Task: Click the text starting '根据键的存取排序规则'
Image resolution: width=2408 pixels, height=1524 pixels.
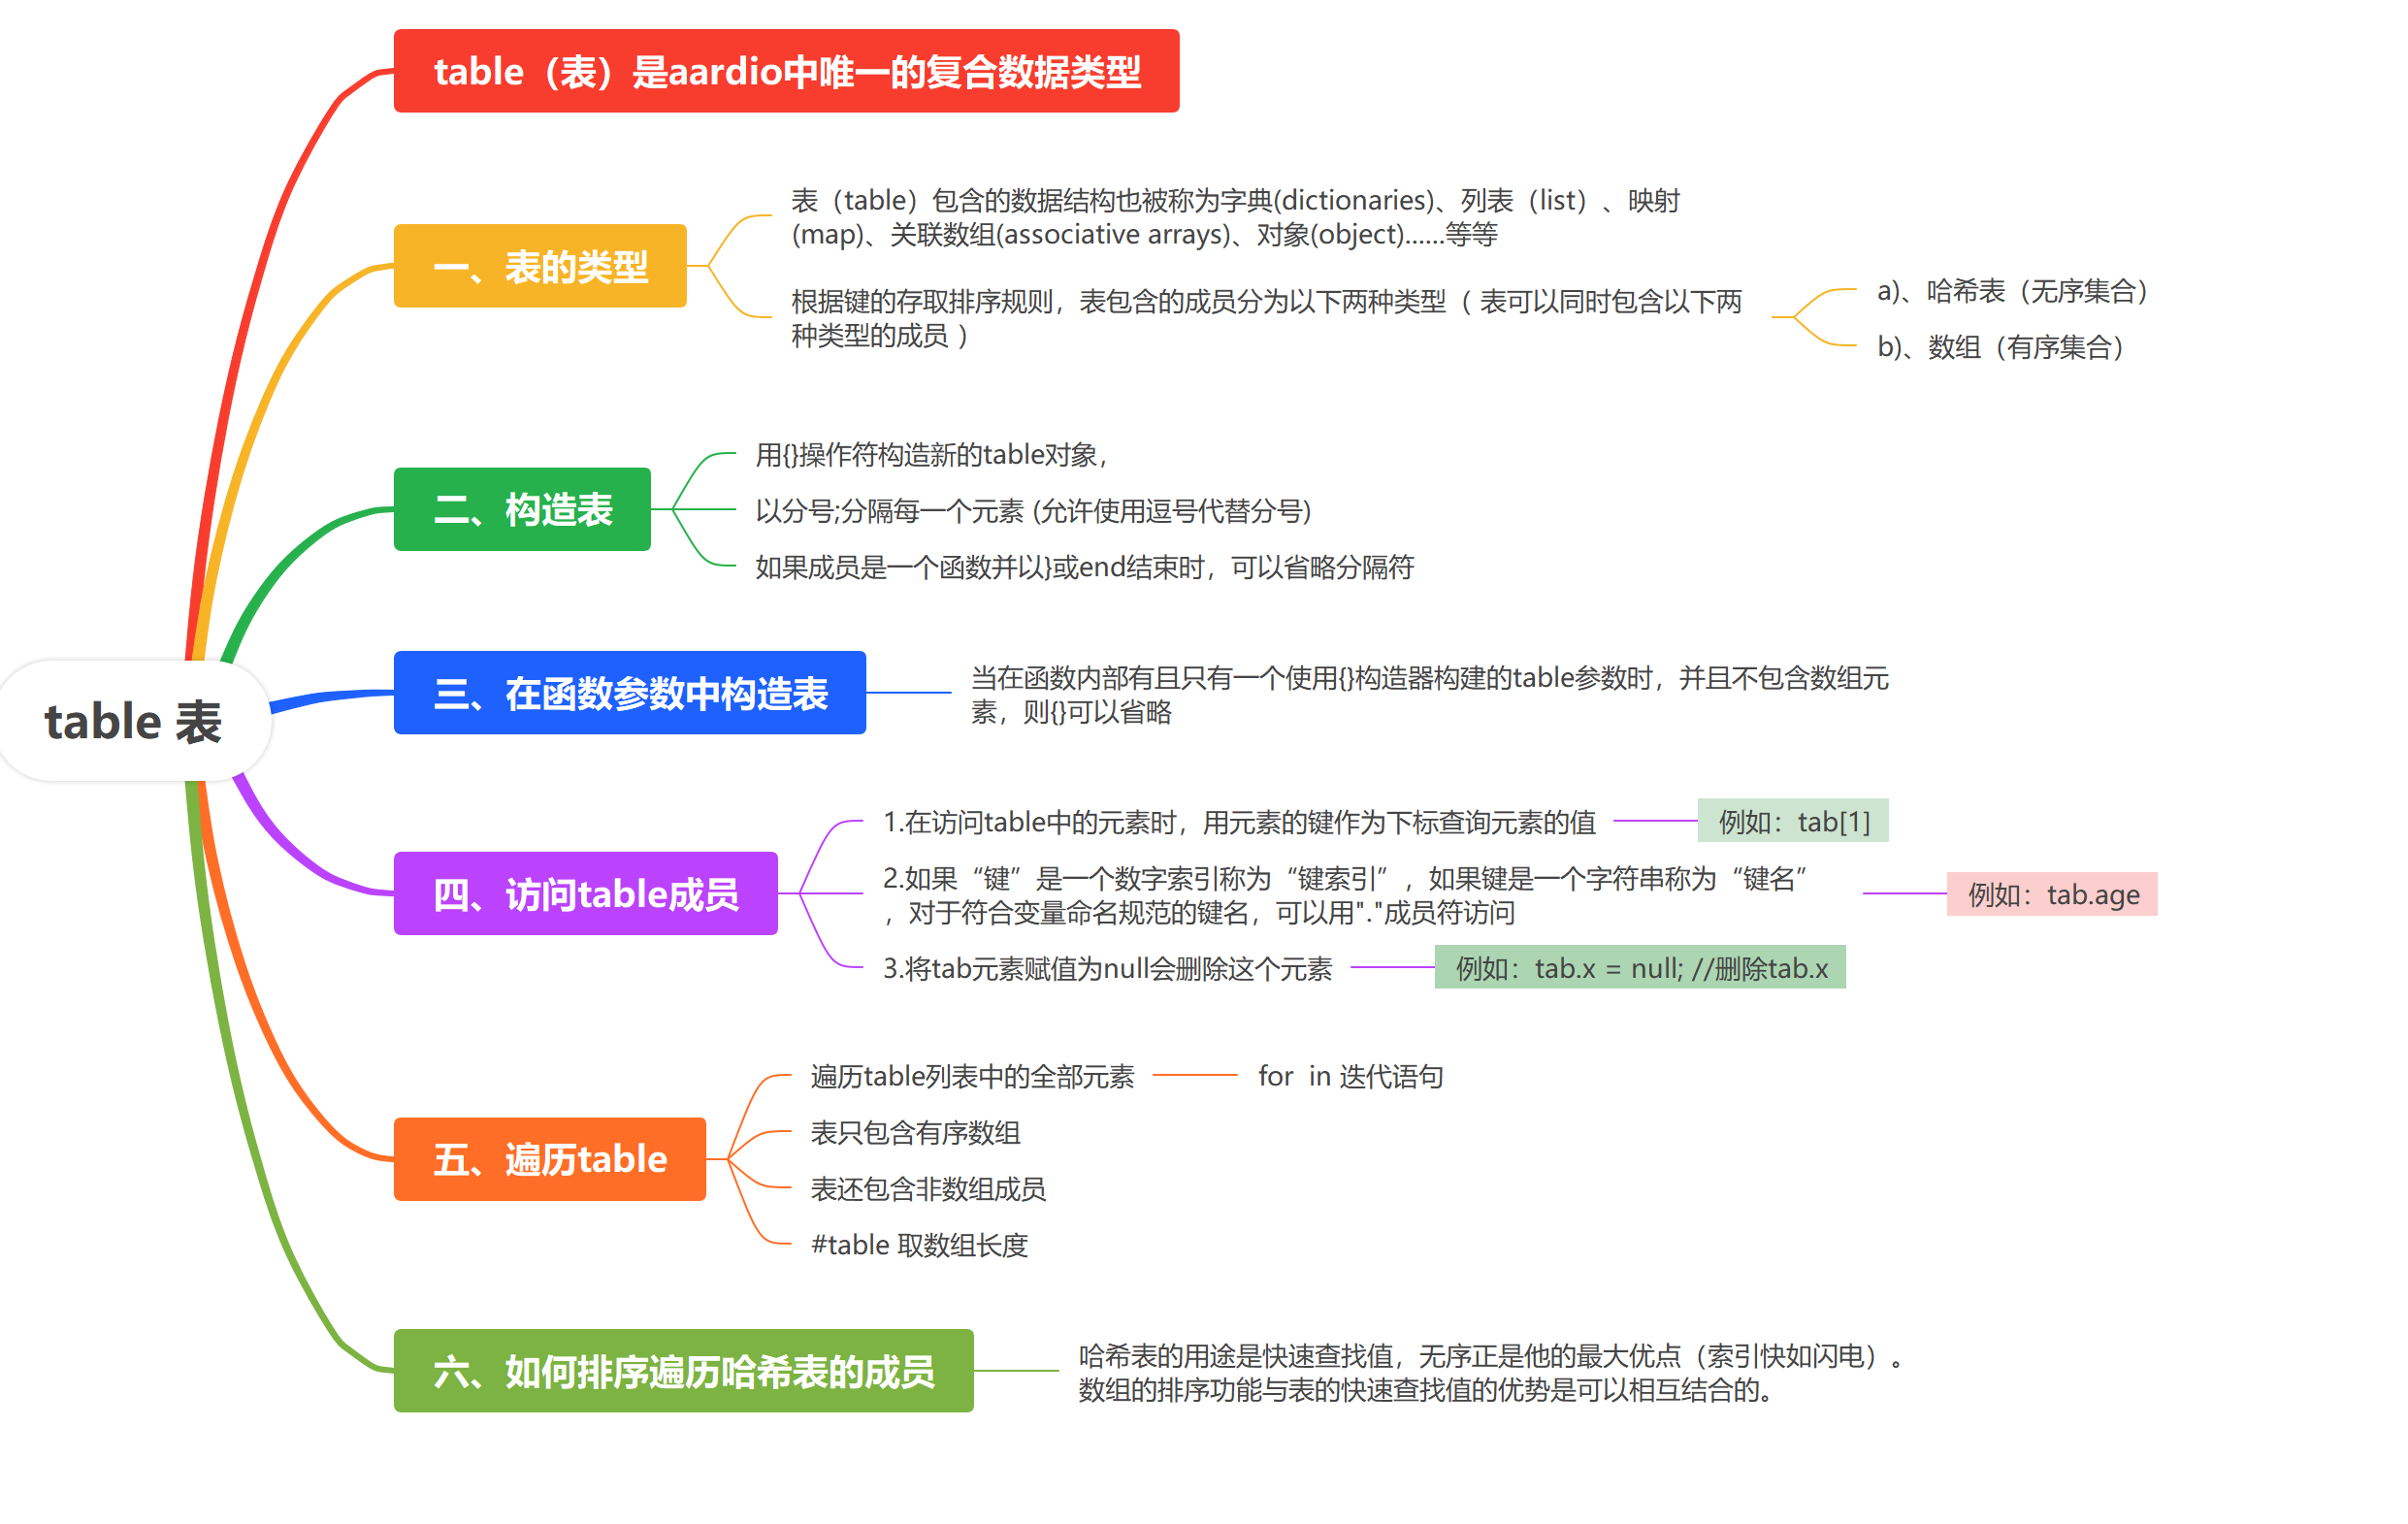Action: [x=1266, y=318]
